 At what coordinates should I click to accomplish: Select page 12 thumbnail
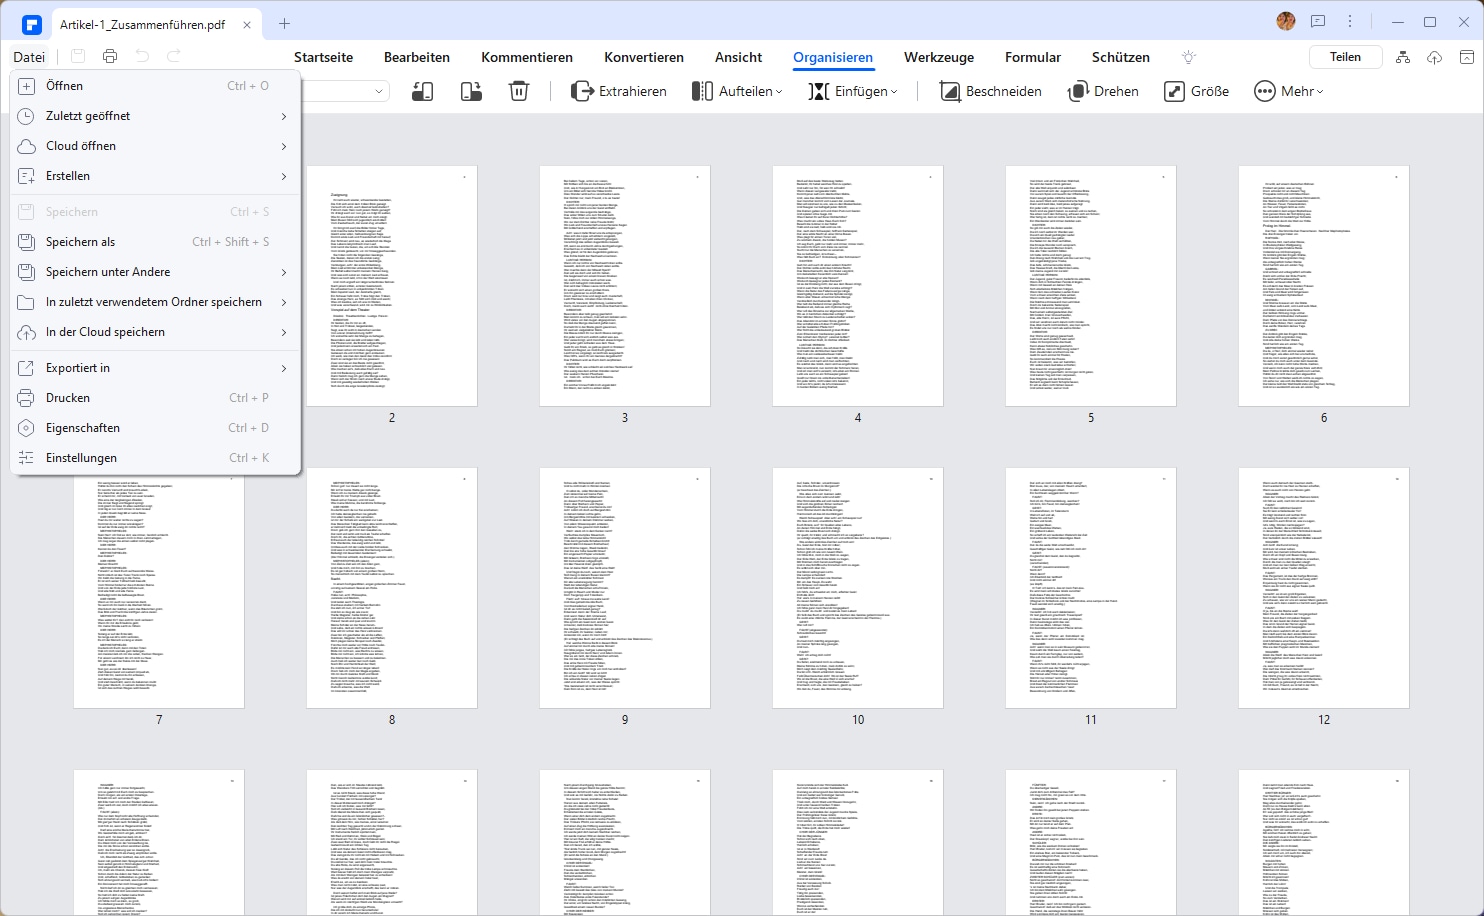click(1324, 588)
